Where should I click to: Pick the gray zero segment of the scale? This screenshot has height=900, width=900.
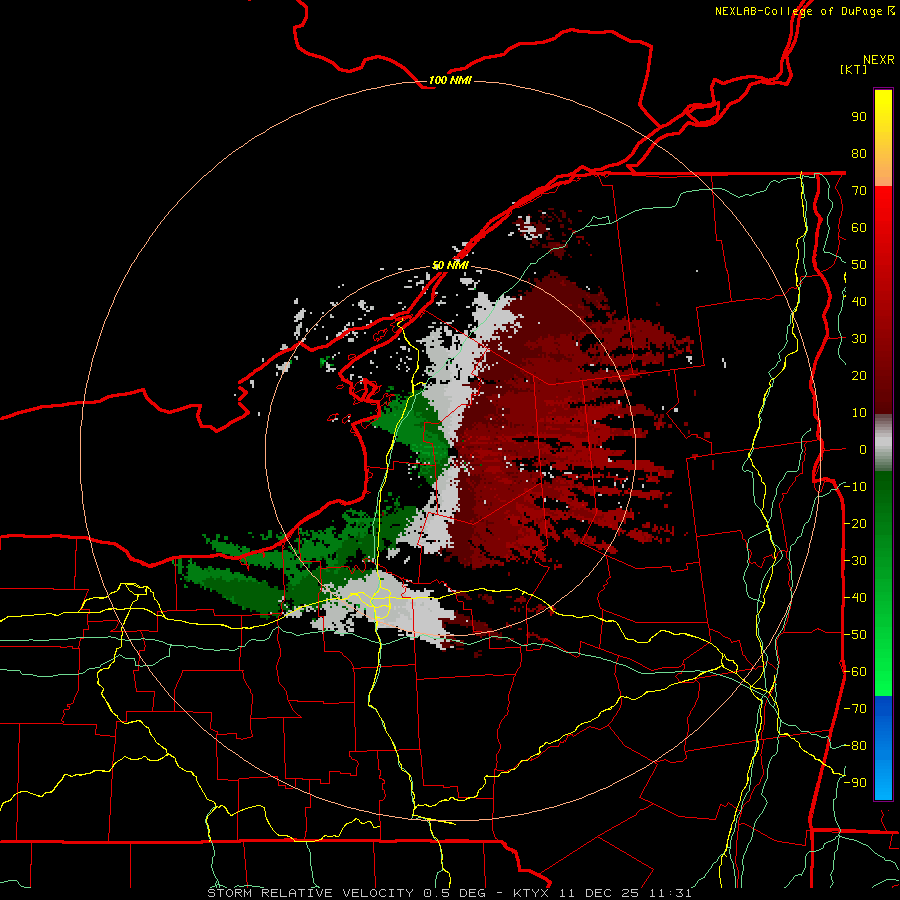883,443
